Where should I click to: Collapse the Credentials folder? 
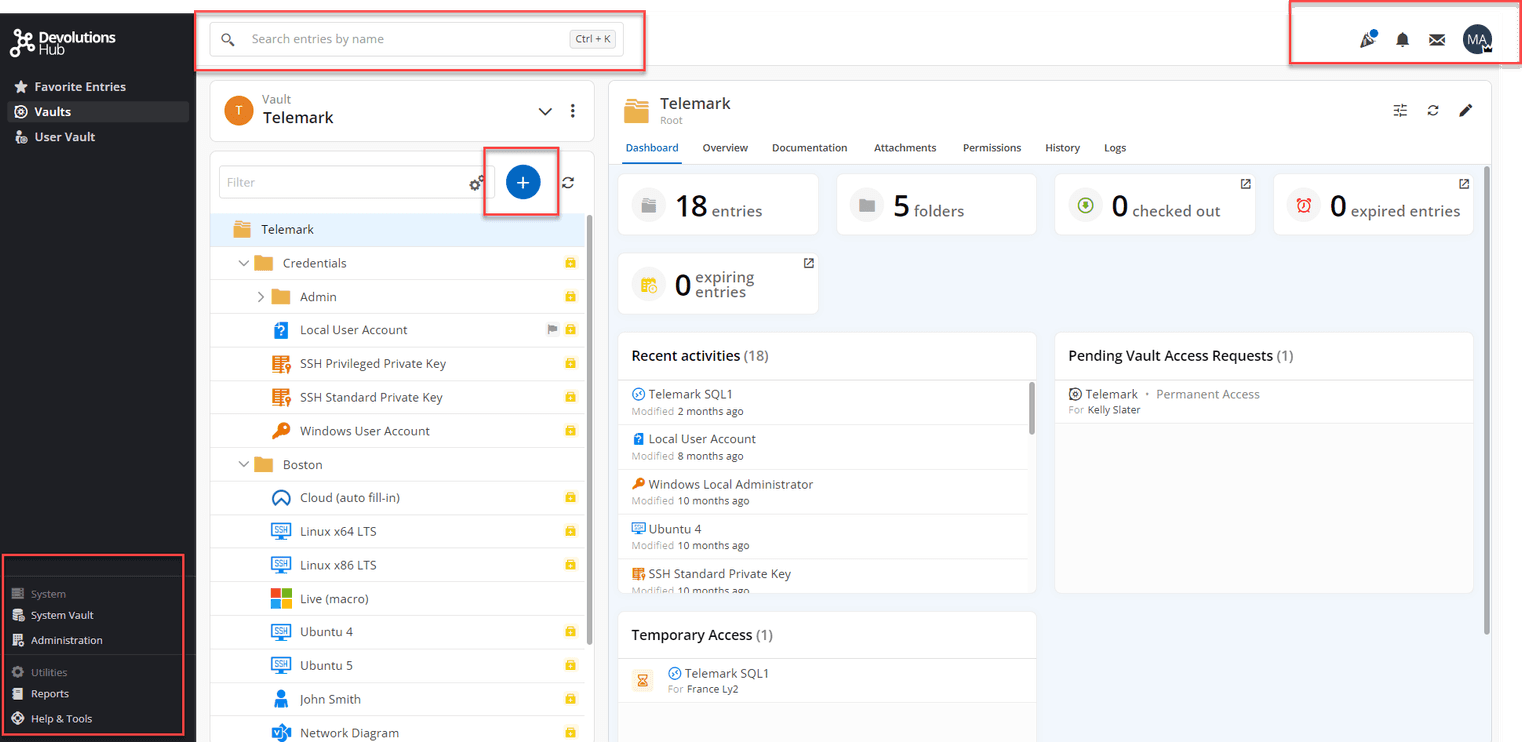click(243, 263)
